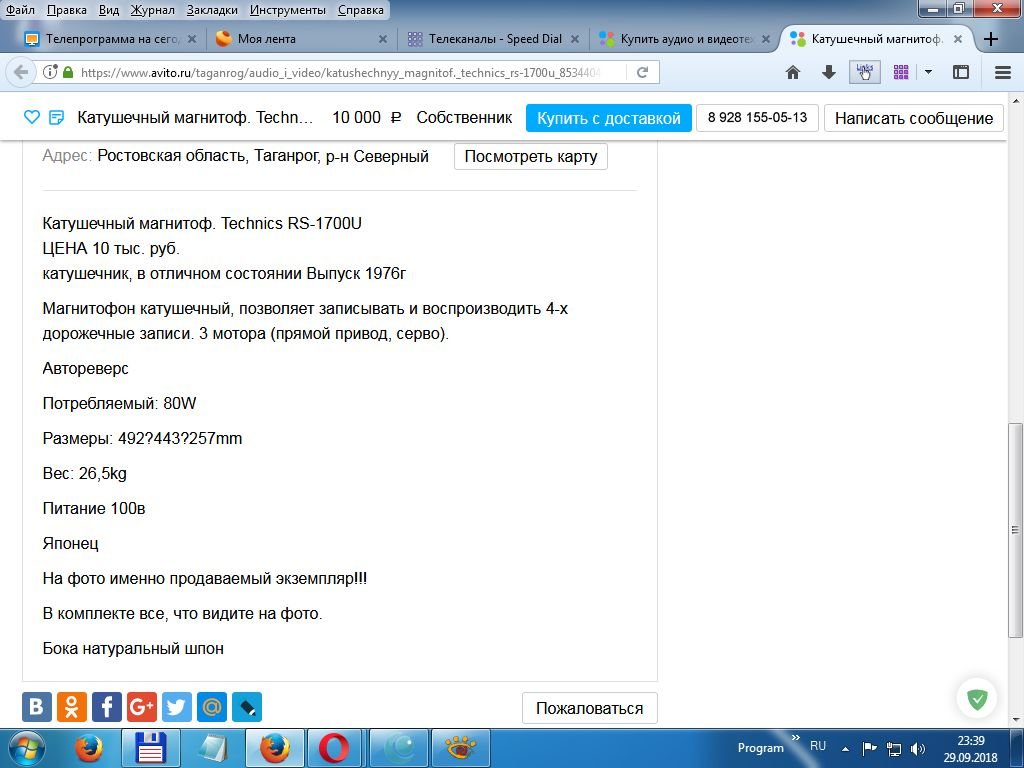Click the page vertical scrollbar thumb
1024x768 pixels.
[1016, 530]
